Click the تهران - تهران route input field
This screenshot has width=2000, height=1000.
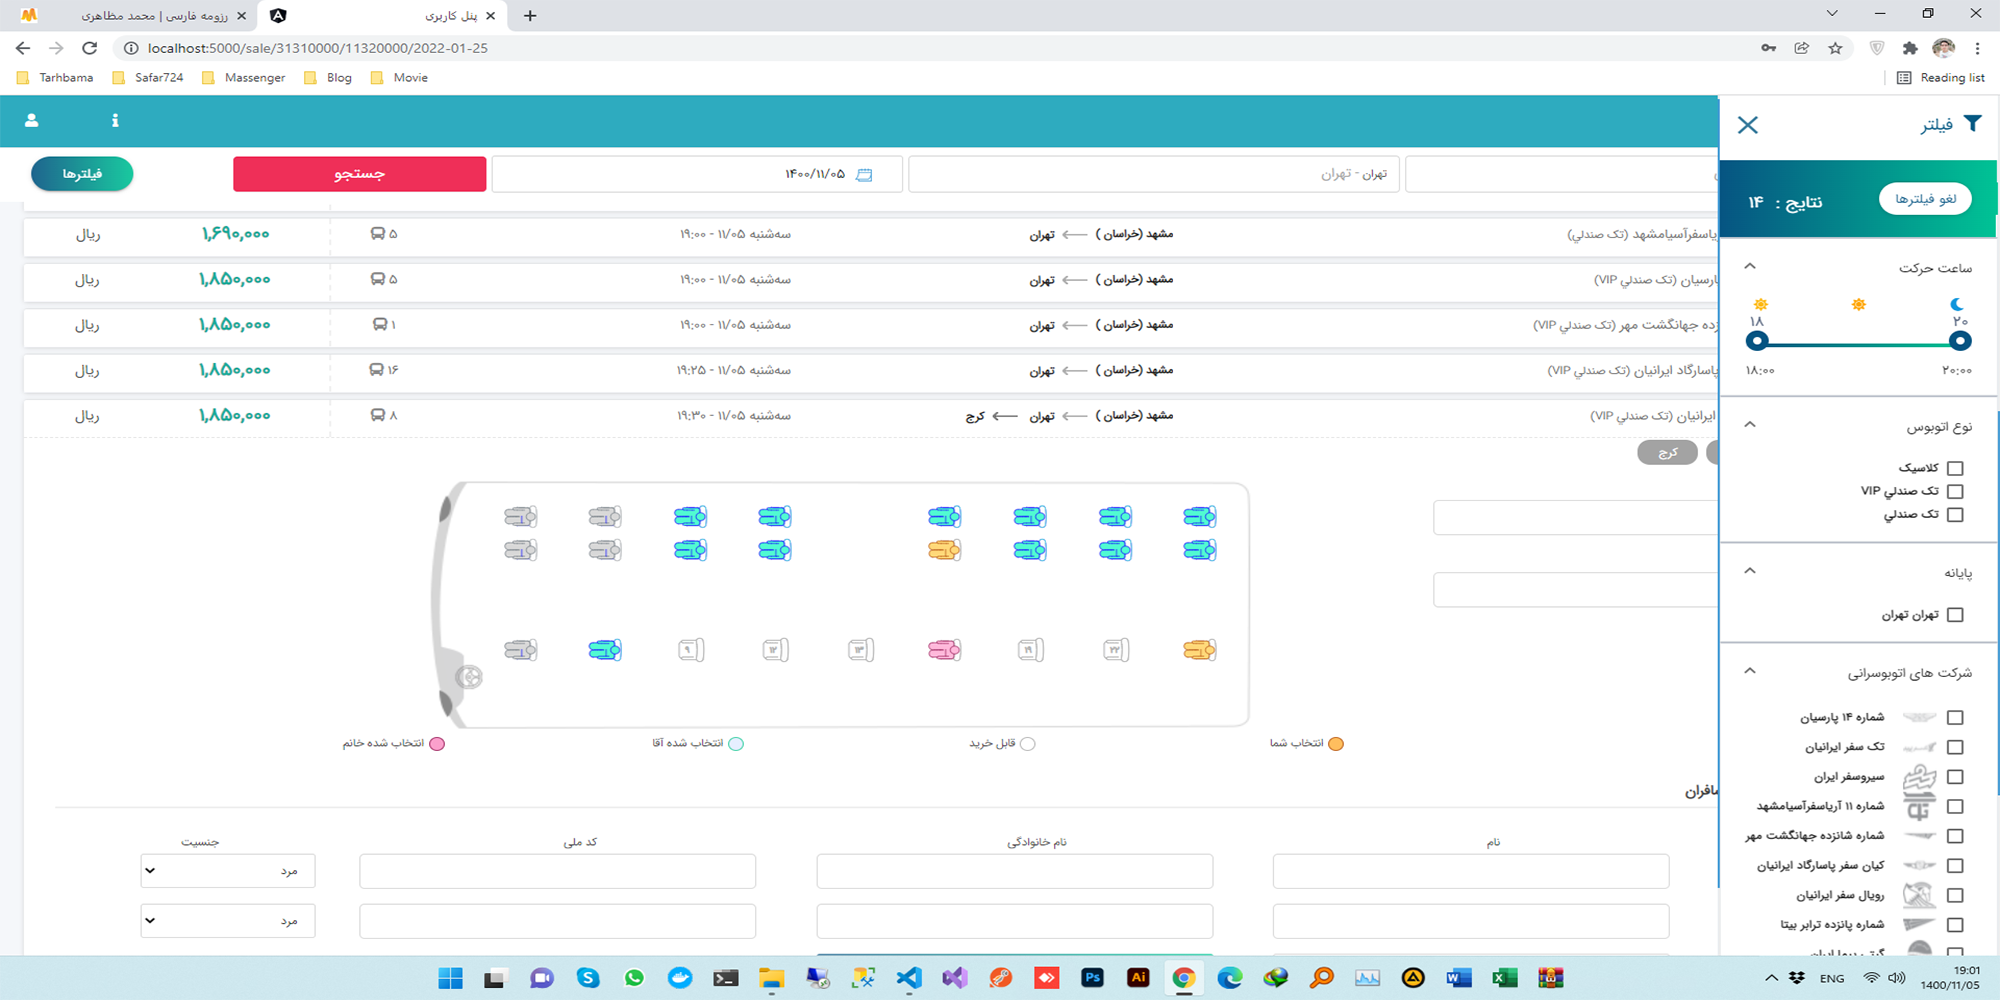[1152, 174]
